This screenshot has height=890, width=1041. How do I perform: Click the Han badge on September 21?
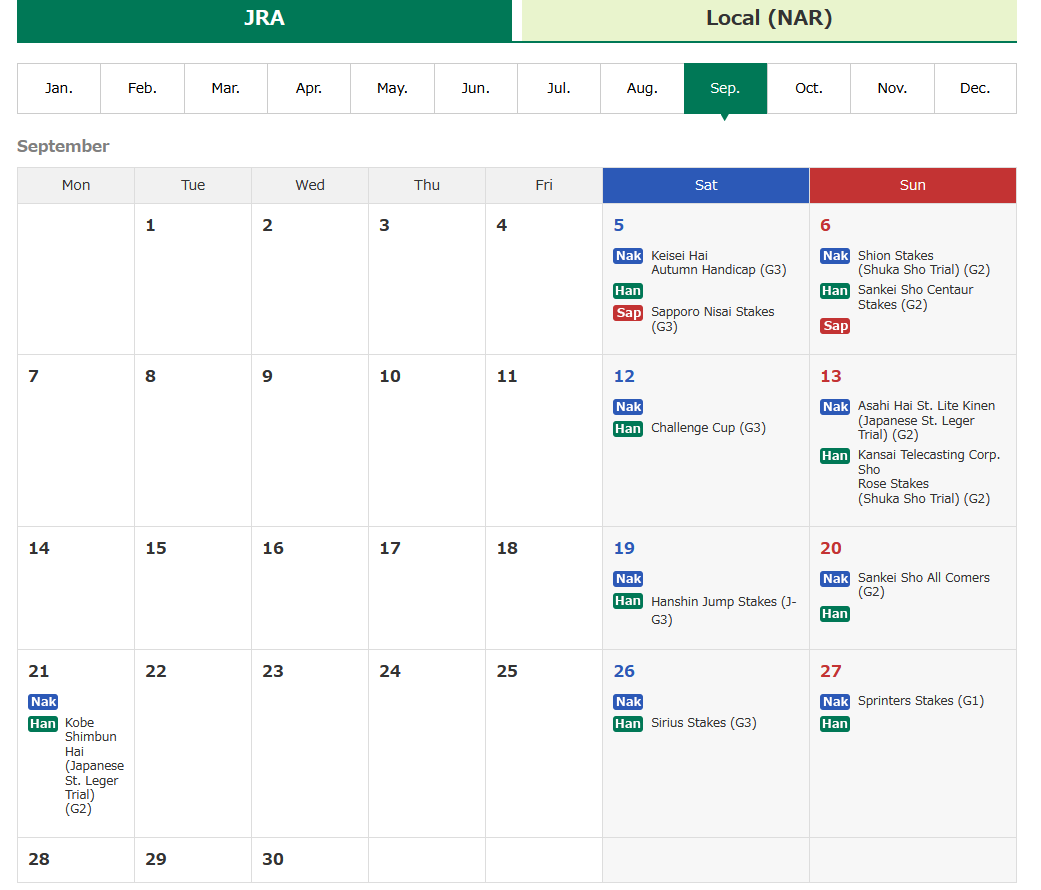pos(43,723)
